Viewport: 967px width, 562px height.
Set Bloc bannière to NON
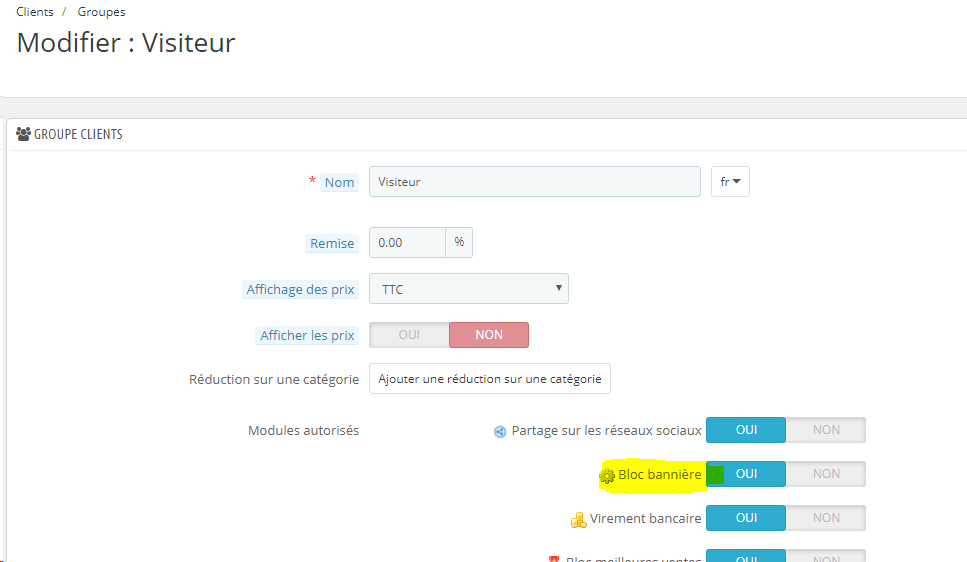(x=826, y=474)
